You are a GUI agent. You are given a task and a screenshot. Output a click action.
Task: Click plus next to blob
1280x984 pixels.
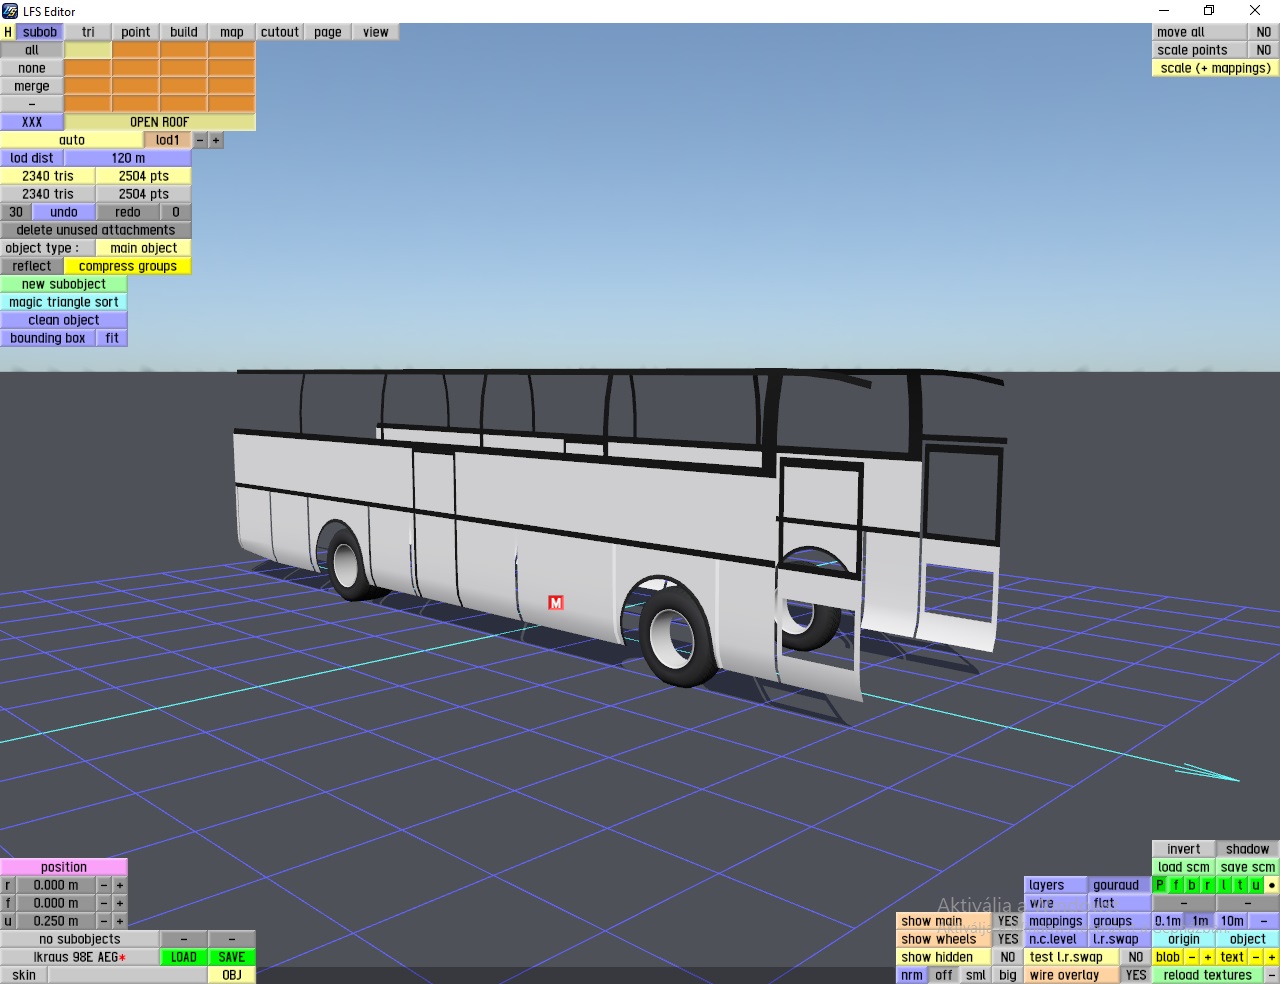click(x=1208, y=957)
